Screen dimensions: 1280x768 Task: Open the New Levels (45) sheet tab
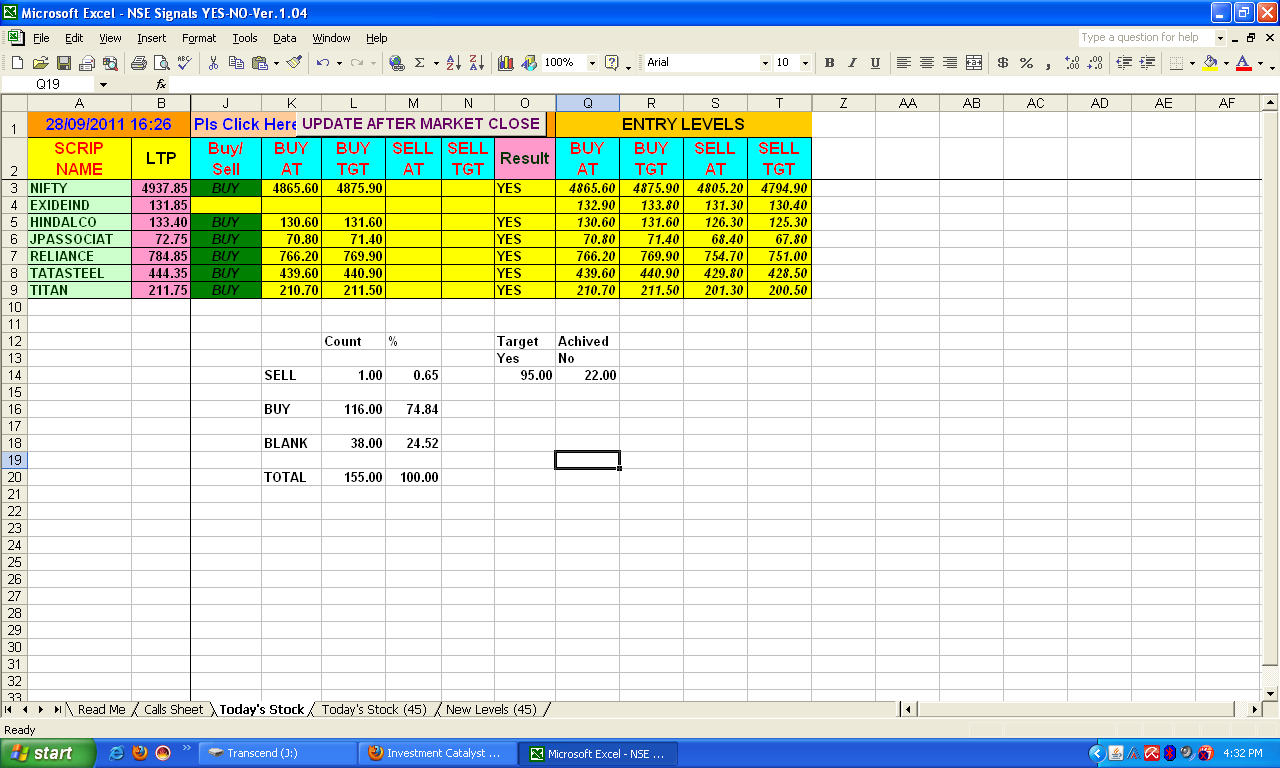[x=491, y=710]
